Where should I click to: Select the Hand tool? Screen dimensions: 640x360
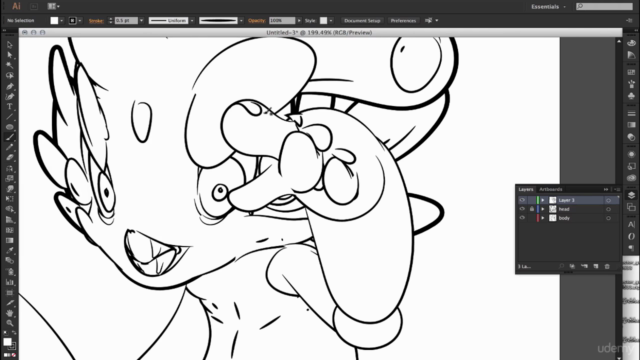[x=10, y=313]
